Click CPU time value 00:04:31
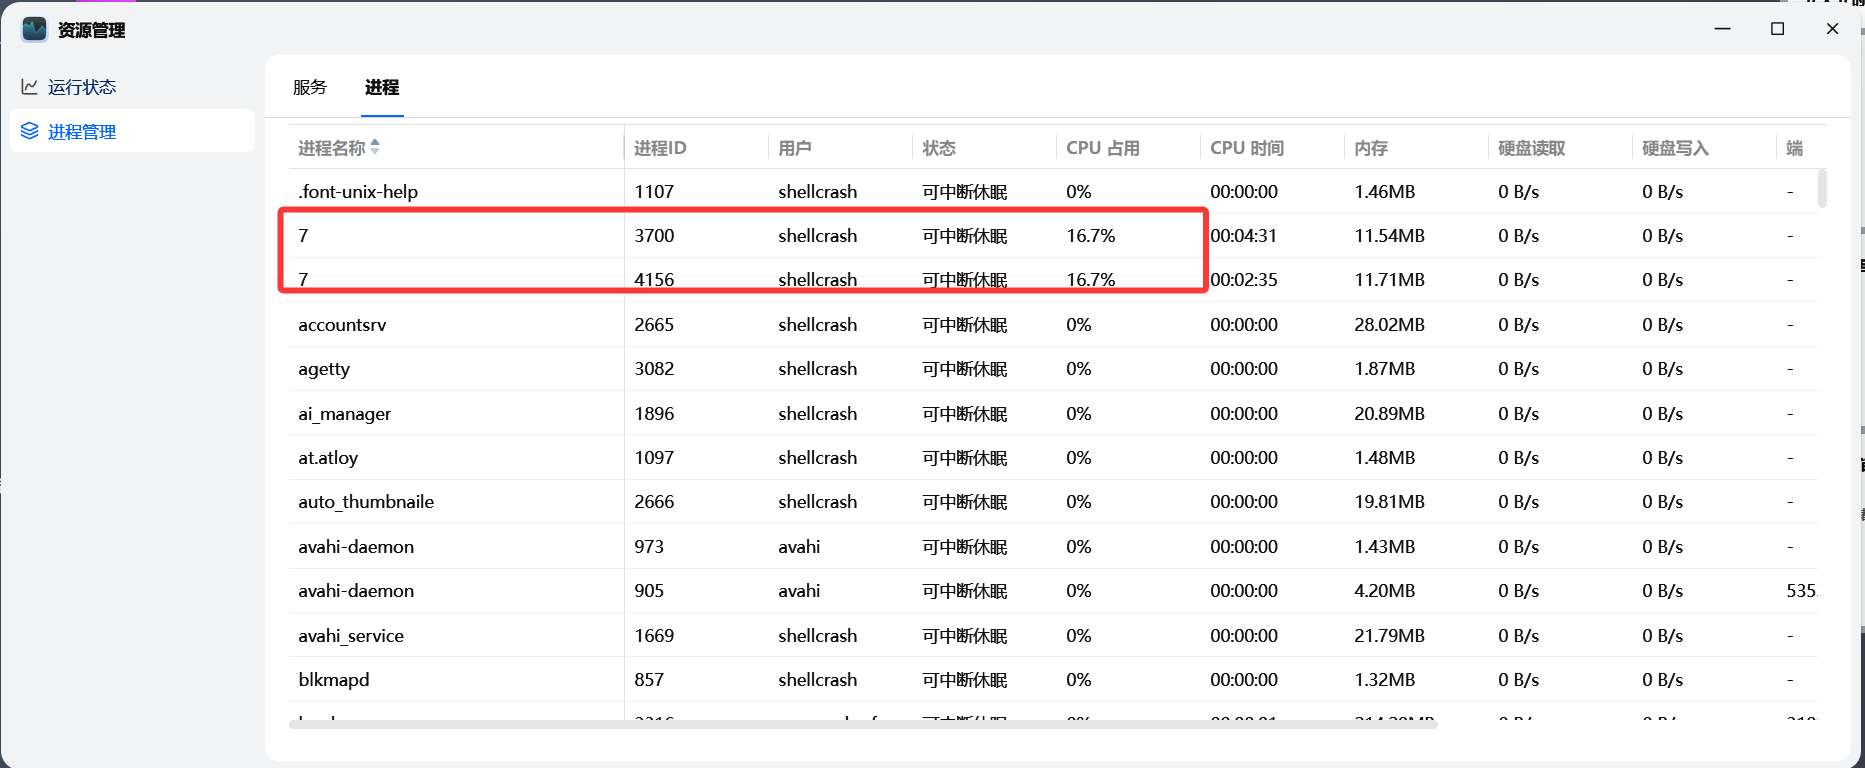The width and height of the screenshot is (1865, 768). (1244, 236)
